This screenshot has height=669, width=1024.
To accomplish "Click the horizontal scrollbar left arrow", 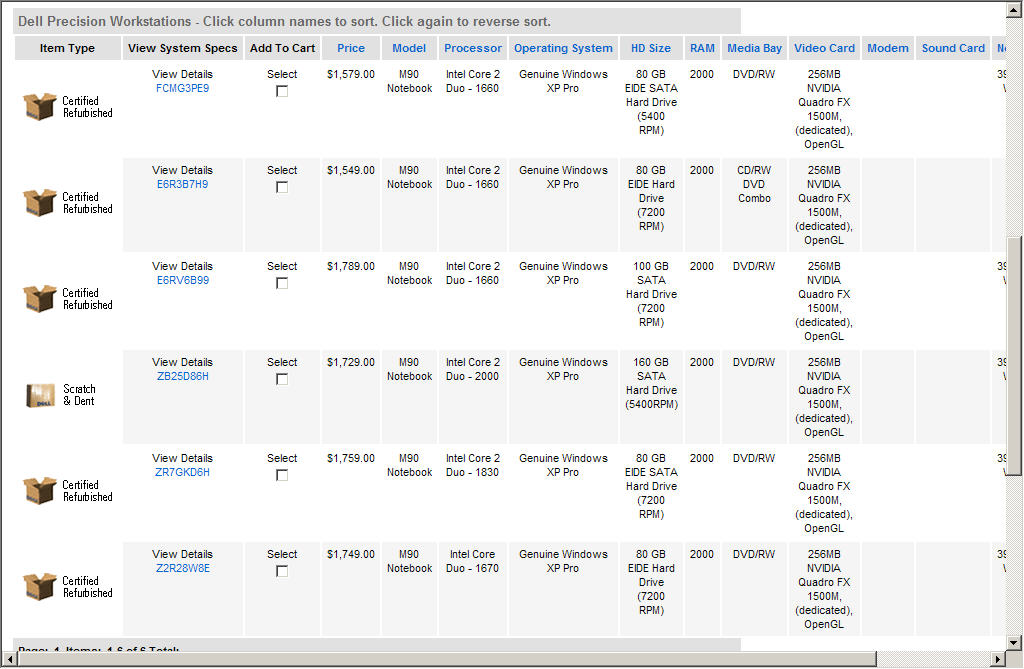I will pyautogui.click(x=9, y=659).
